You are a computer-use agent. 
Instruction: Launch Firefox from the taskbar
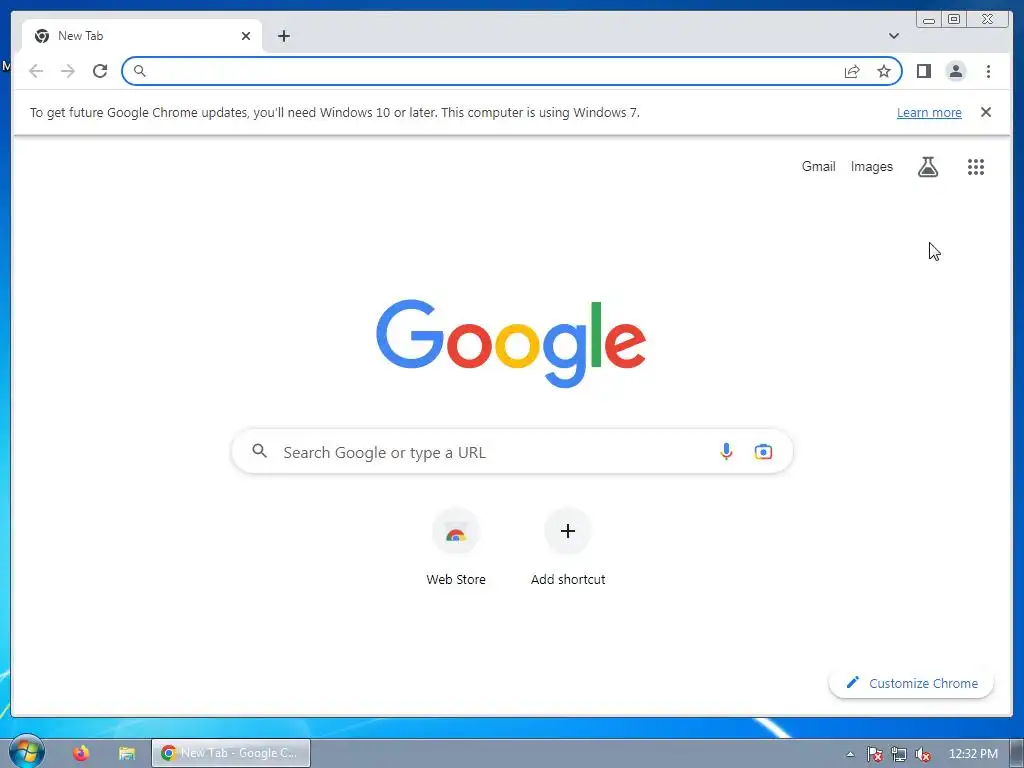tap(81, 753)
